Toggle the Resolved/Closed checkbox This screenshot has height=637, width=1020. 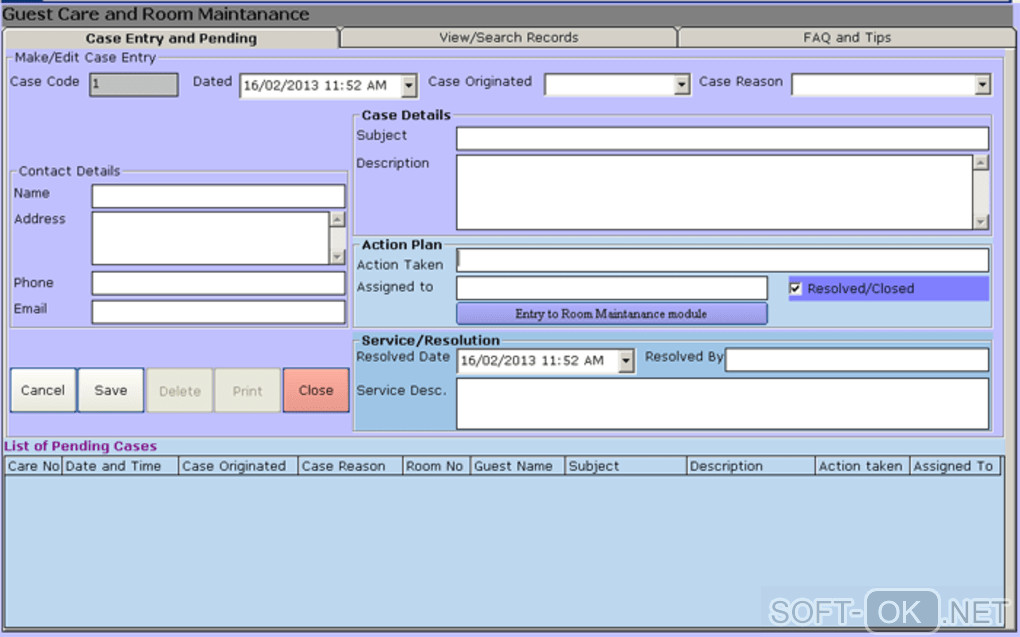tap(795, 288)
